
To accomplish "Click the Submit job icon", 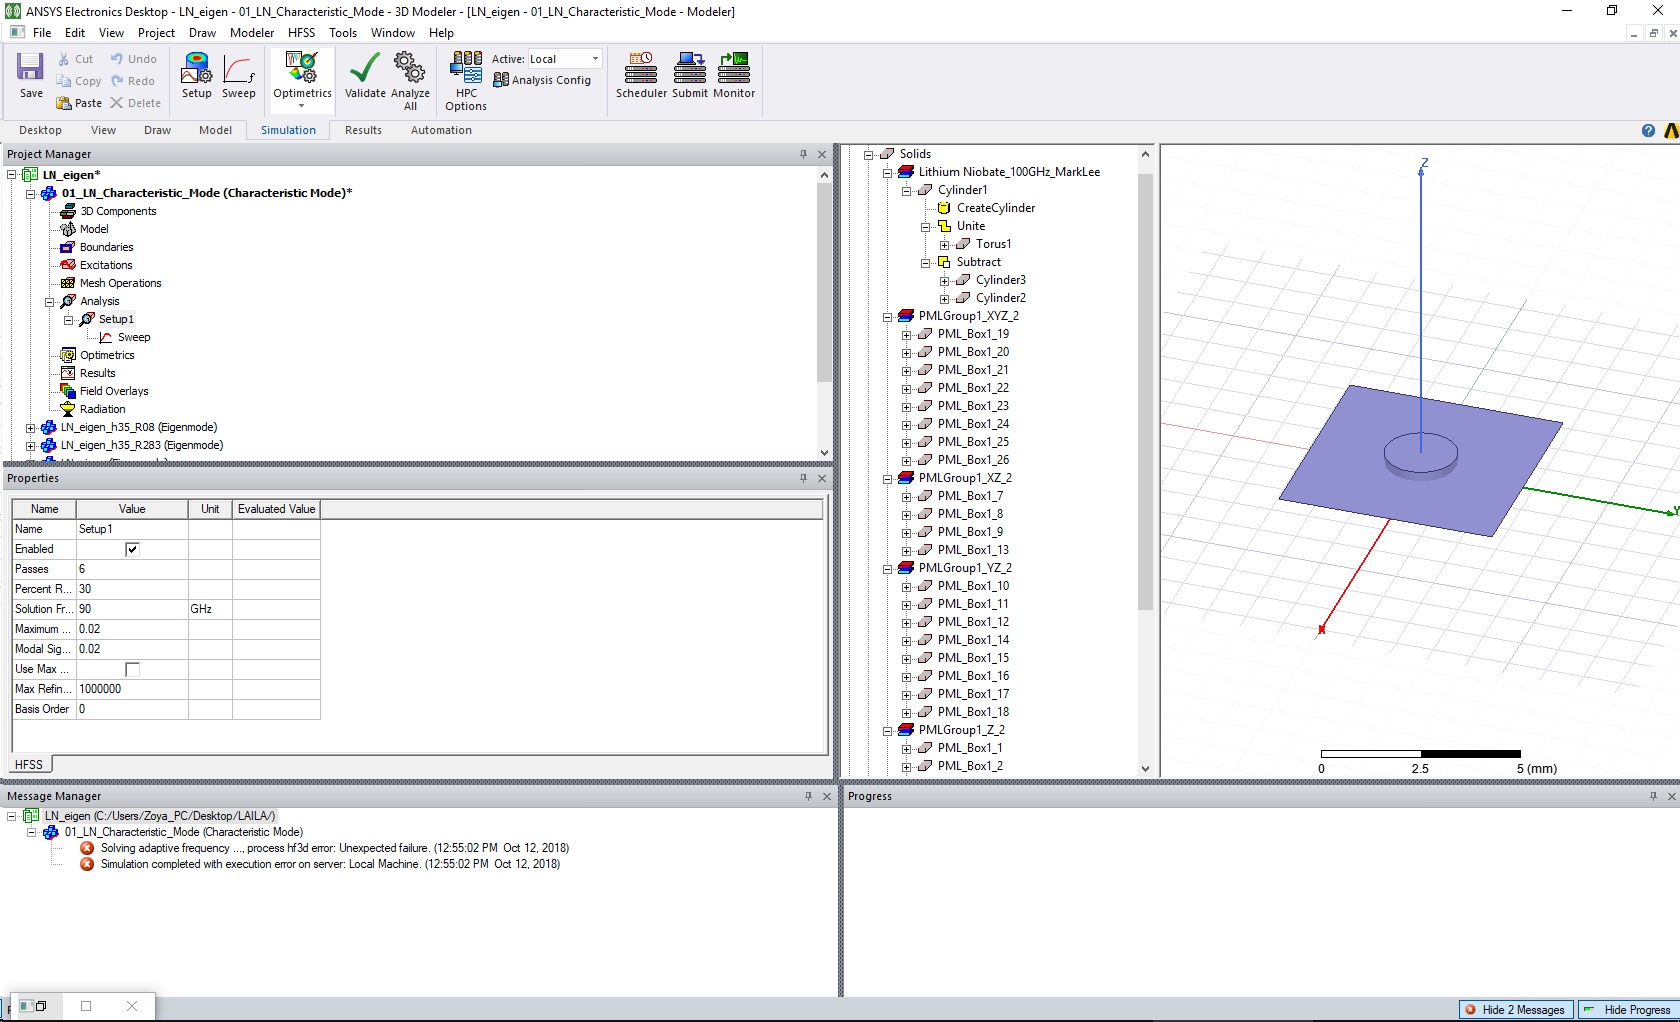I will point(690,76).
